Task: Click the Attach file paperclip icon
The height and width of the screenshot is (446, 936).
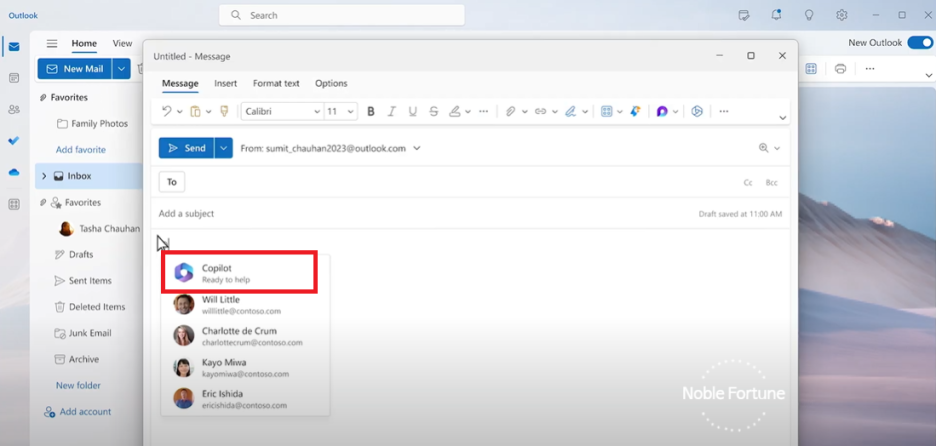Action: tap(510, 111)
